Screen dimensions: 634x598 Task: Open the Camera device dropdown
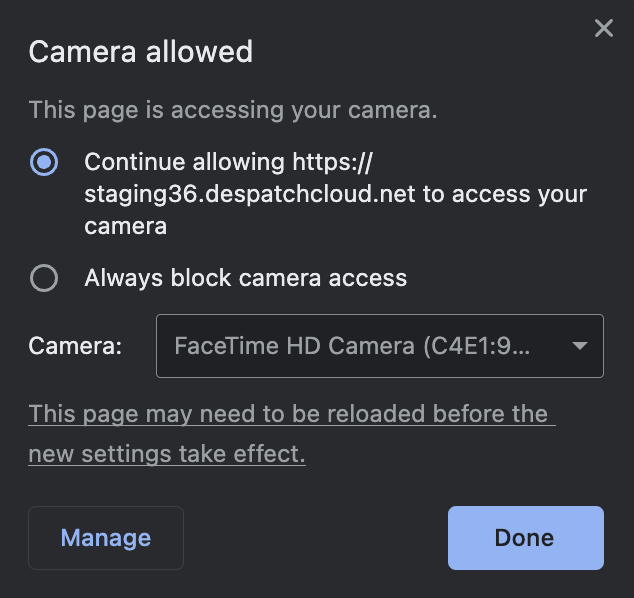pos(379,346)
